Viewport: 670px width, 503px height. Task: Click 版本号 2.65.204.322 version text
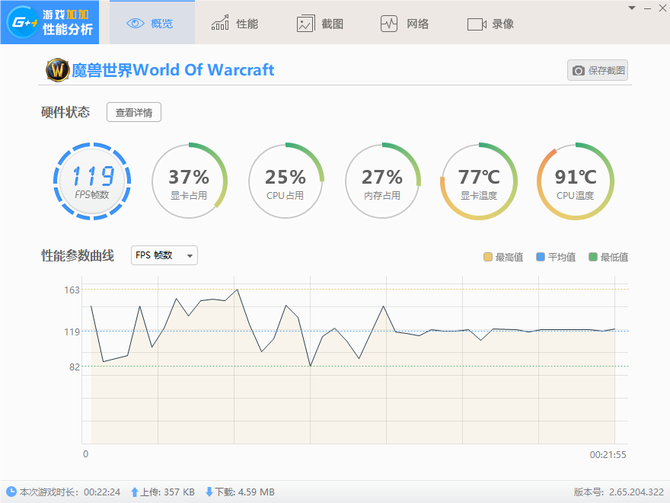pos(619,492)
